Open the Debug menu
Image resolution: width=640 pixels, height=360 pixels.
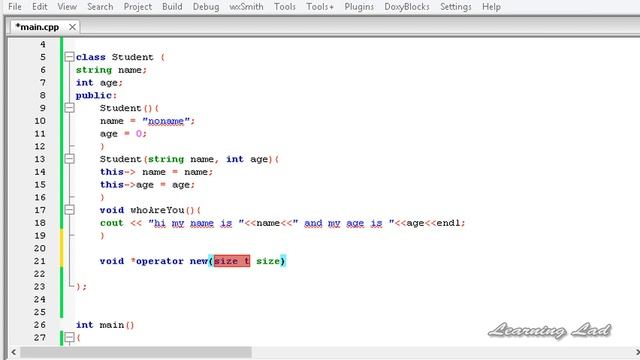point(206,7)
